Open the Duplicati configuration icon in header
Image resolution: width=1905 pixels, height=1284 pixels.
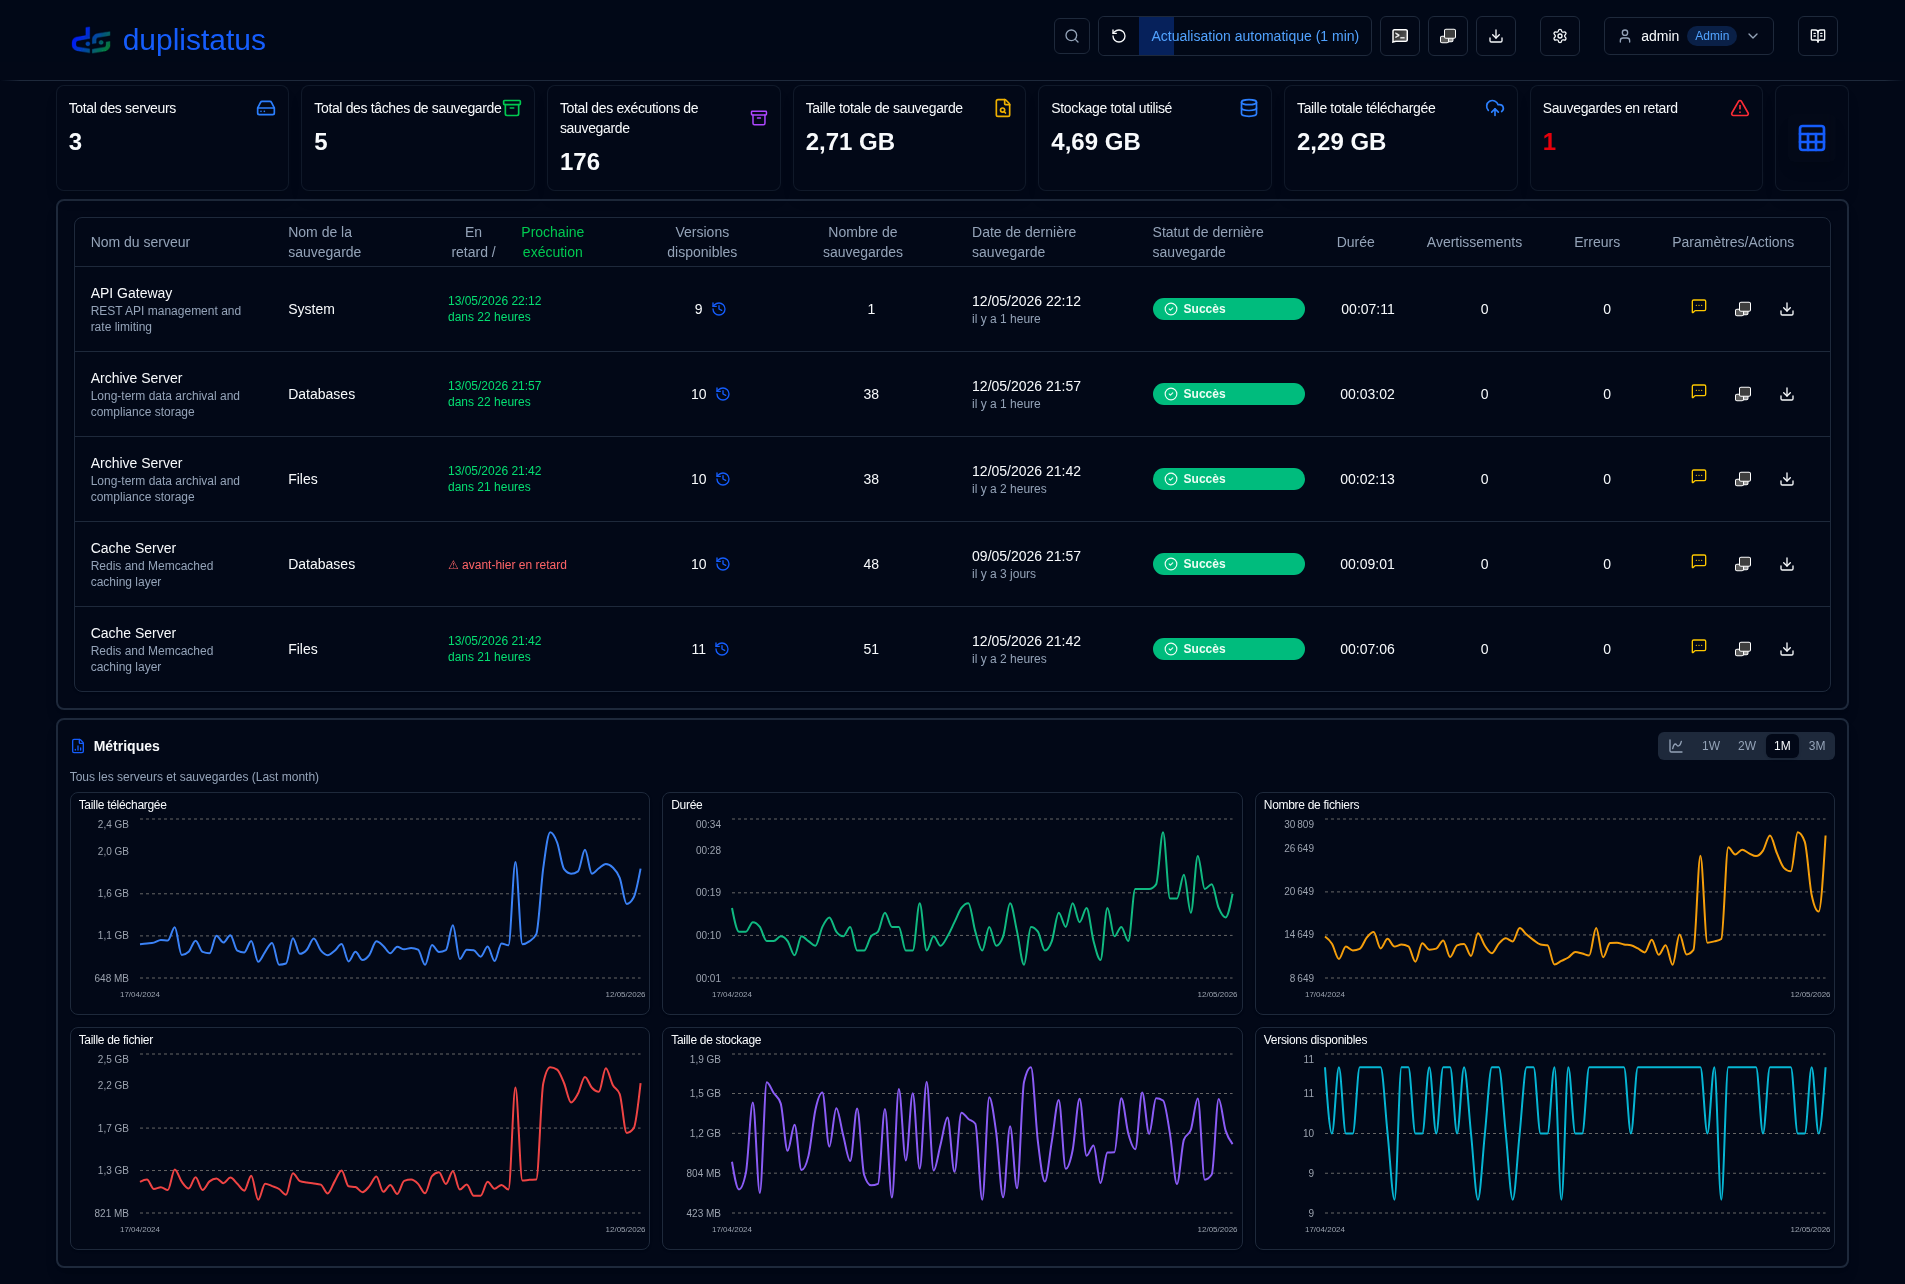point(1448,36)
